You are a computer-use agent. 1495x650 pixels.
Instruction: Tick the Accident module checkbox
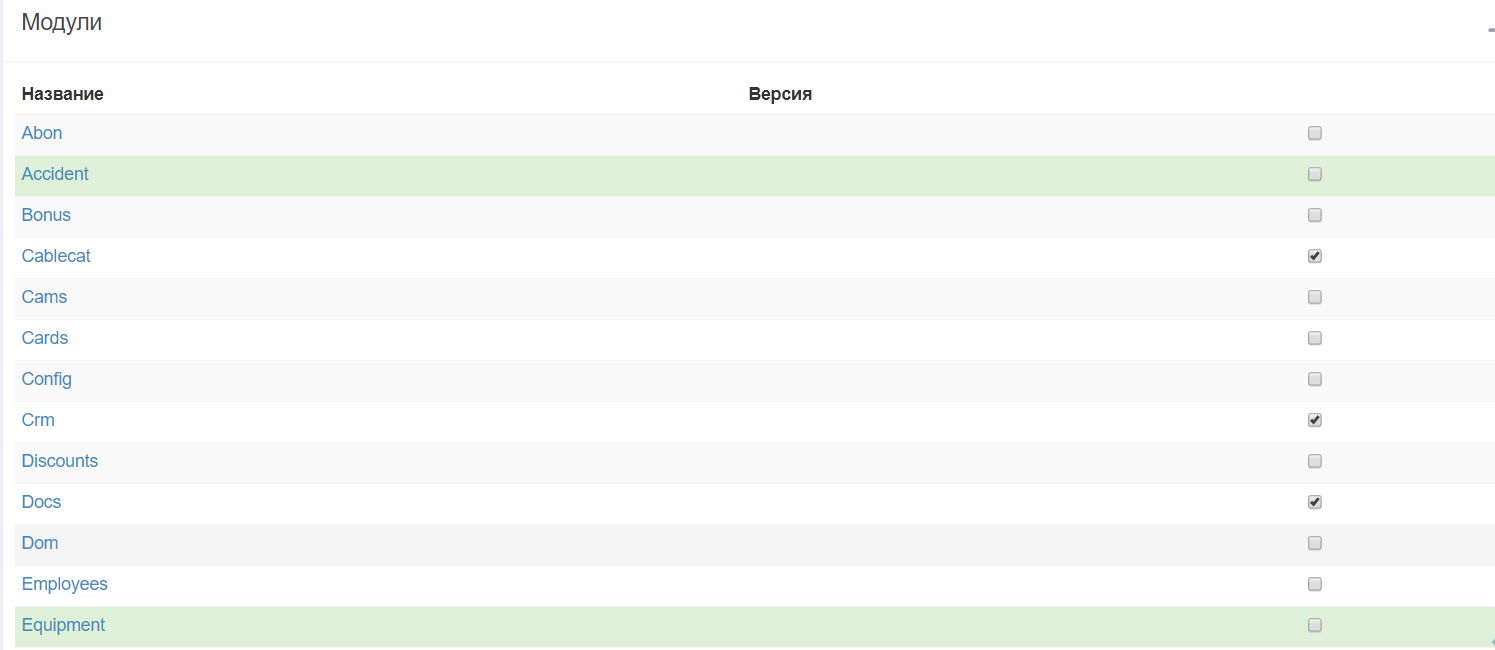click(1315, 174)
